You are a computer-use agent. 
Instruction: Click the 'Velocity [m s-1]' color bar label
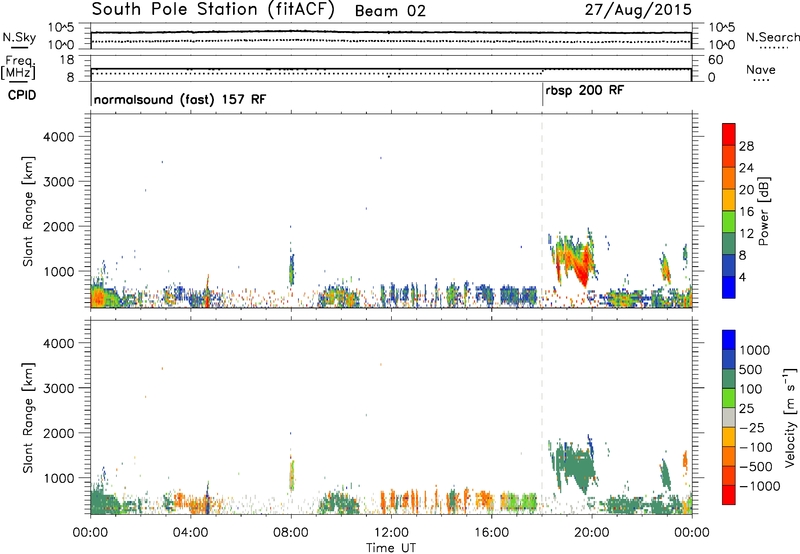click(790, 417)
